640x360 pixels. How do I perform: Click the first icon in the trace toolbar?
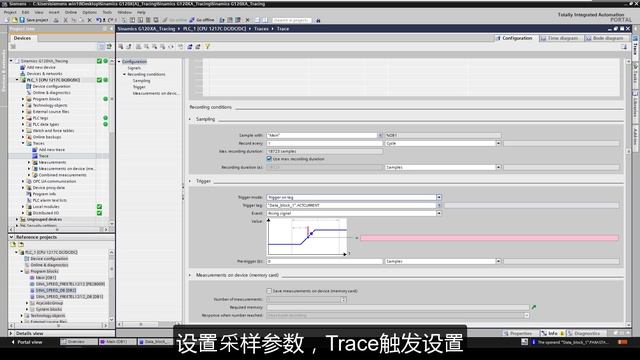(x=121, y=47)
